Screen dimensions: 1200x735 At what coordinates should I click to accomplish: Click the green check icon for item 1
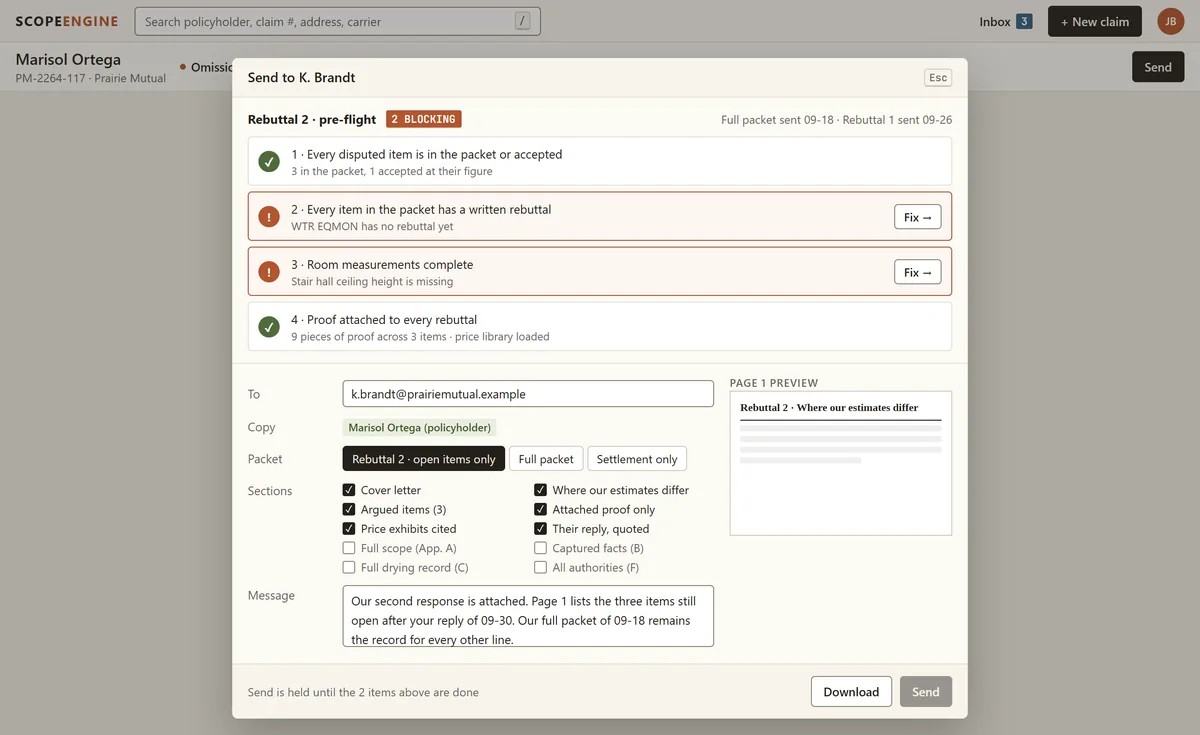[x=269, y=162]
